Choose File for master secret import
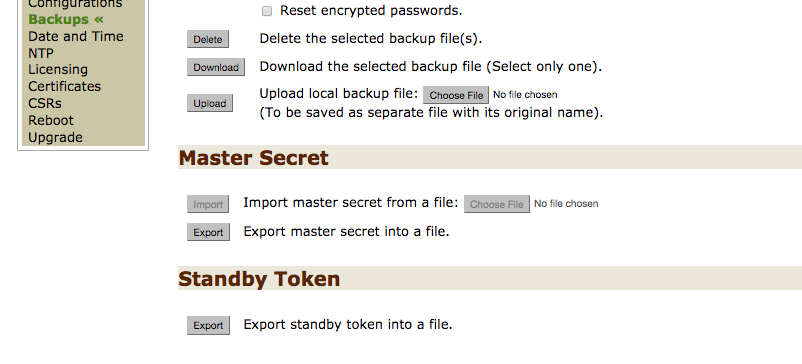Viewport: 802px width, 364px height. click(497, 204)
